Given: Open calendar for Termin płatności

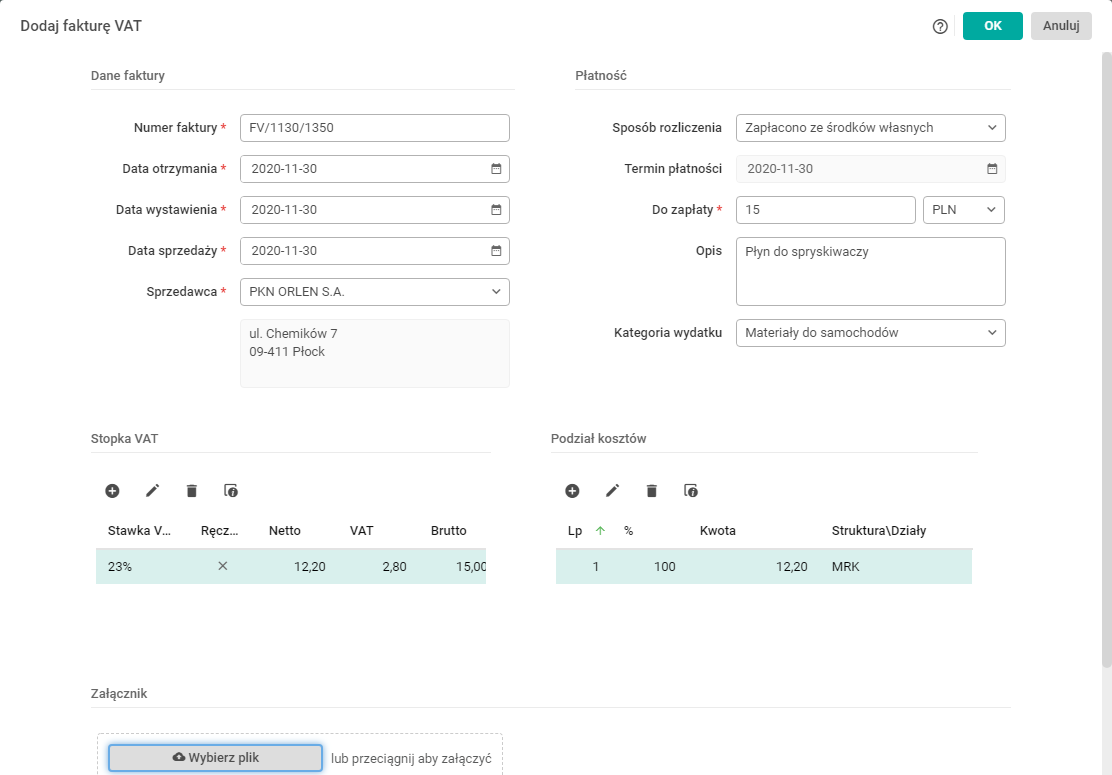Looking at the screenshot, I should click(991, 169).
